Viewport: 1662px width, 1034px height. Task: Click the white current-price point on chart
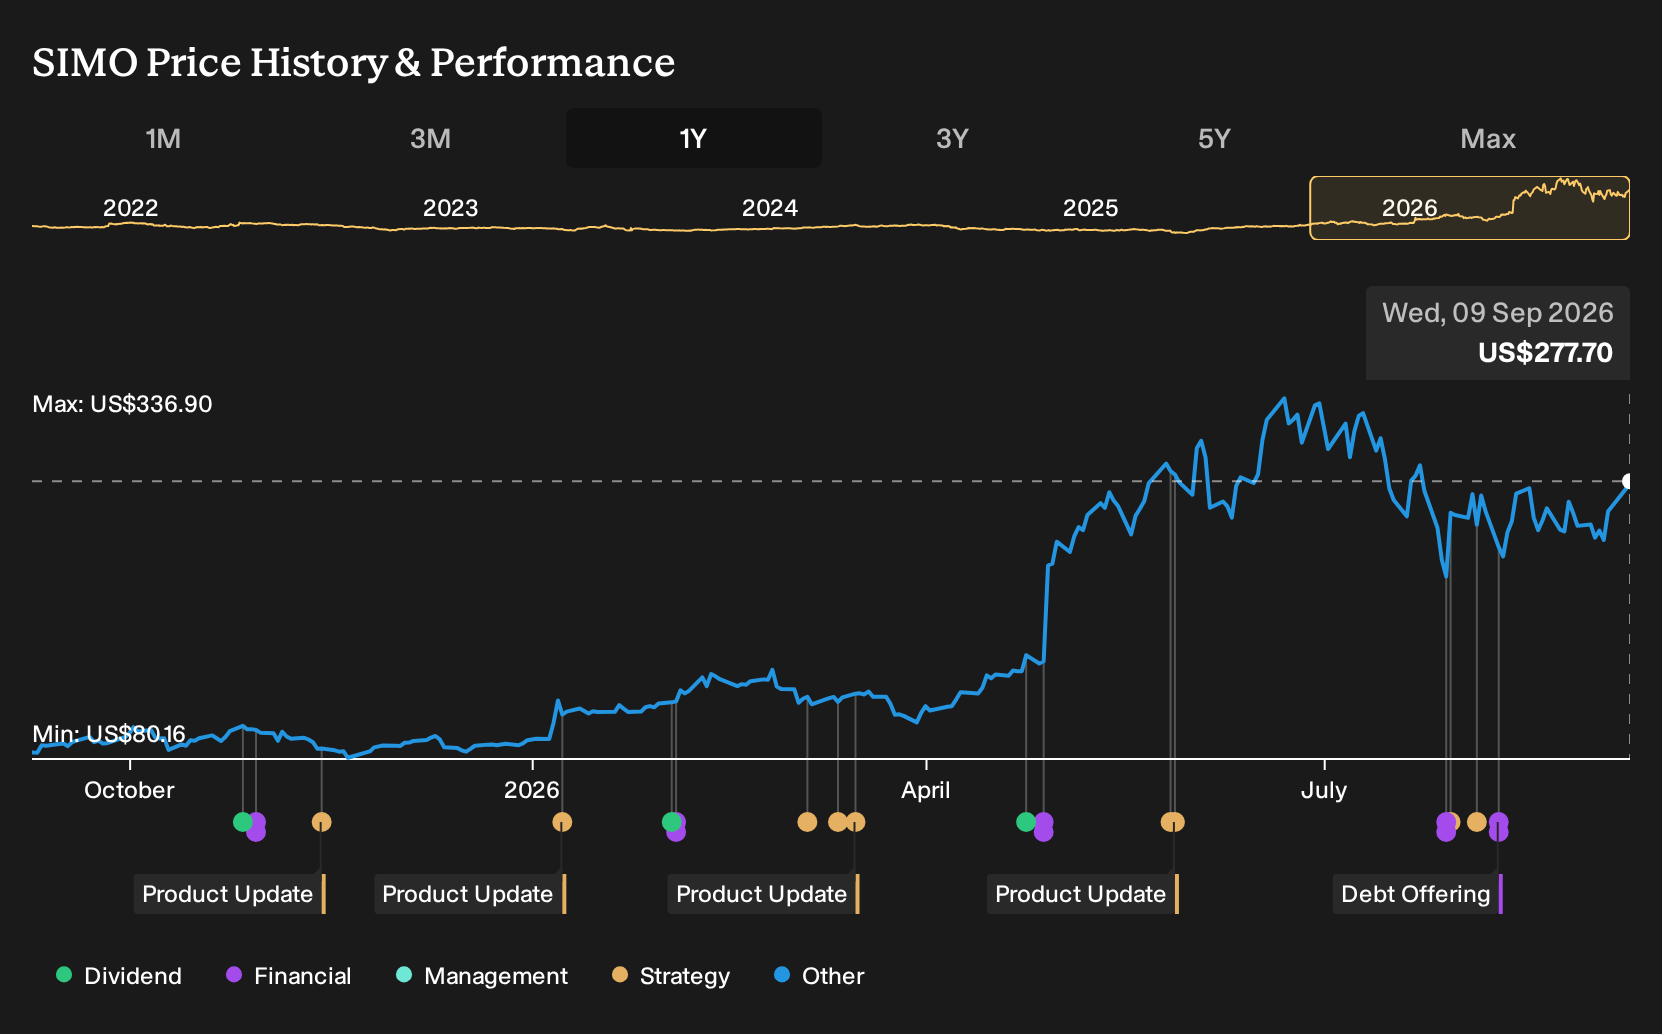click(x=1627, y=481)
